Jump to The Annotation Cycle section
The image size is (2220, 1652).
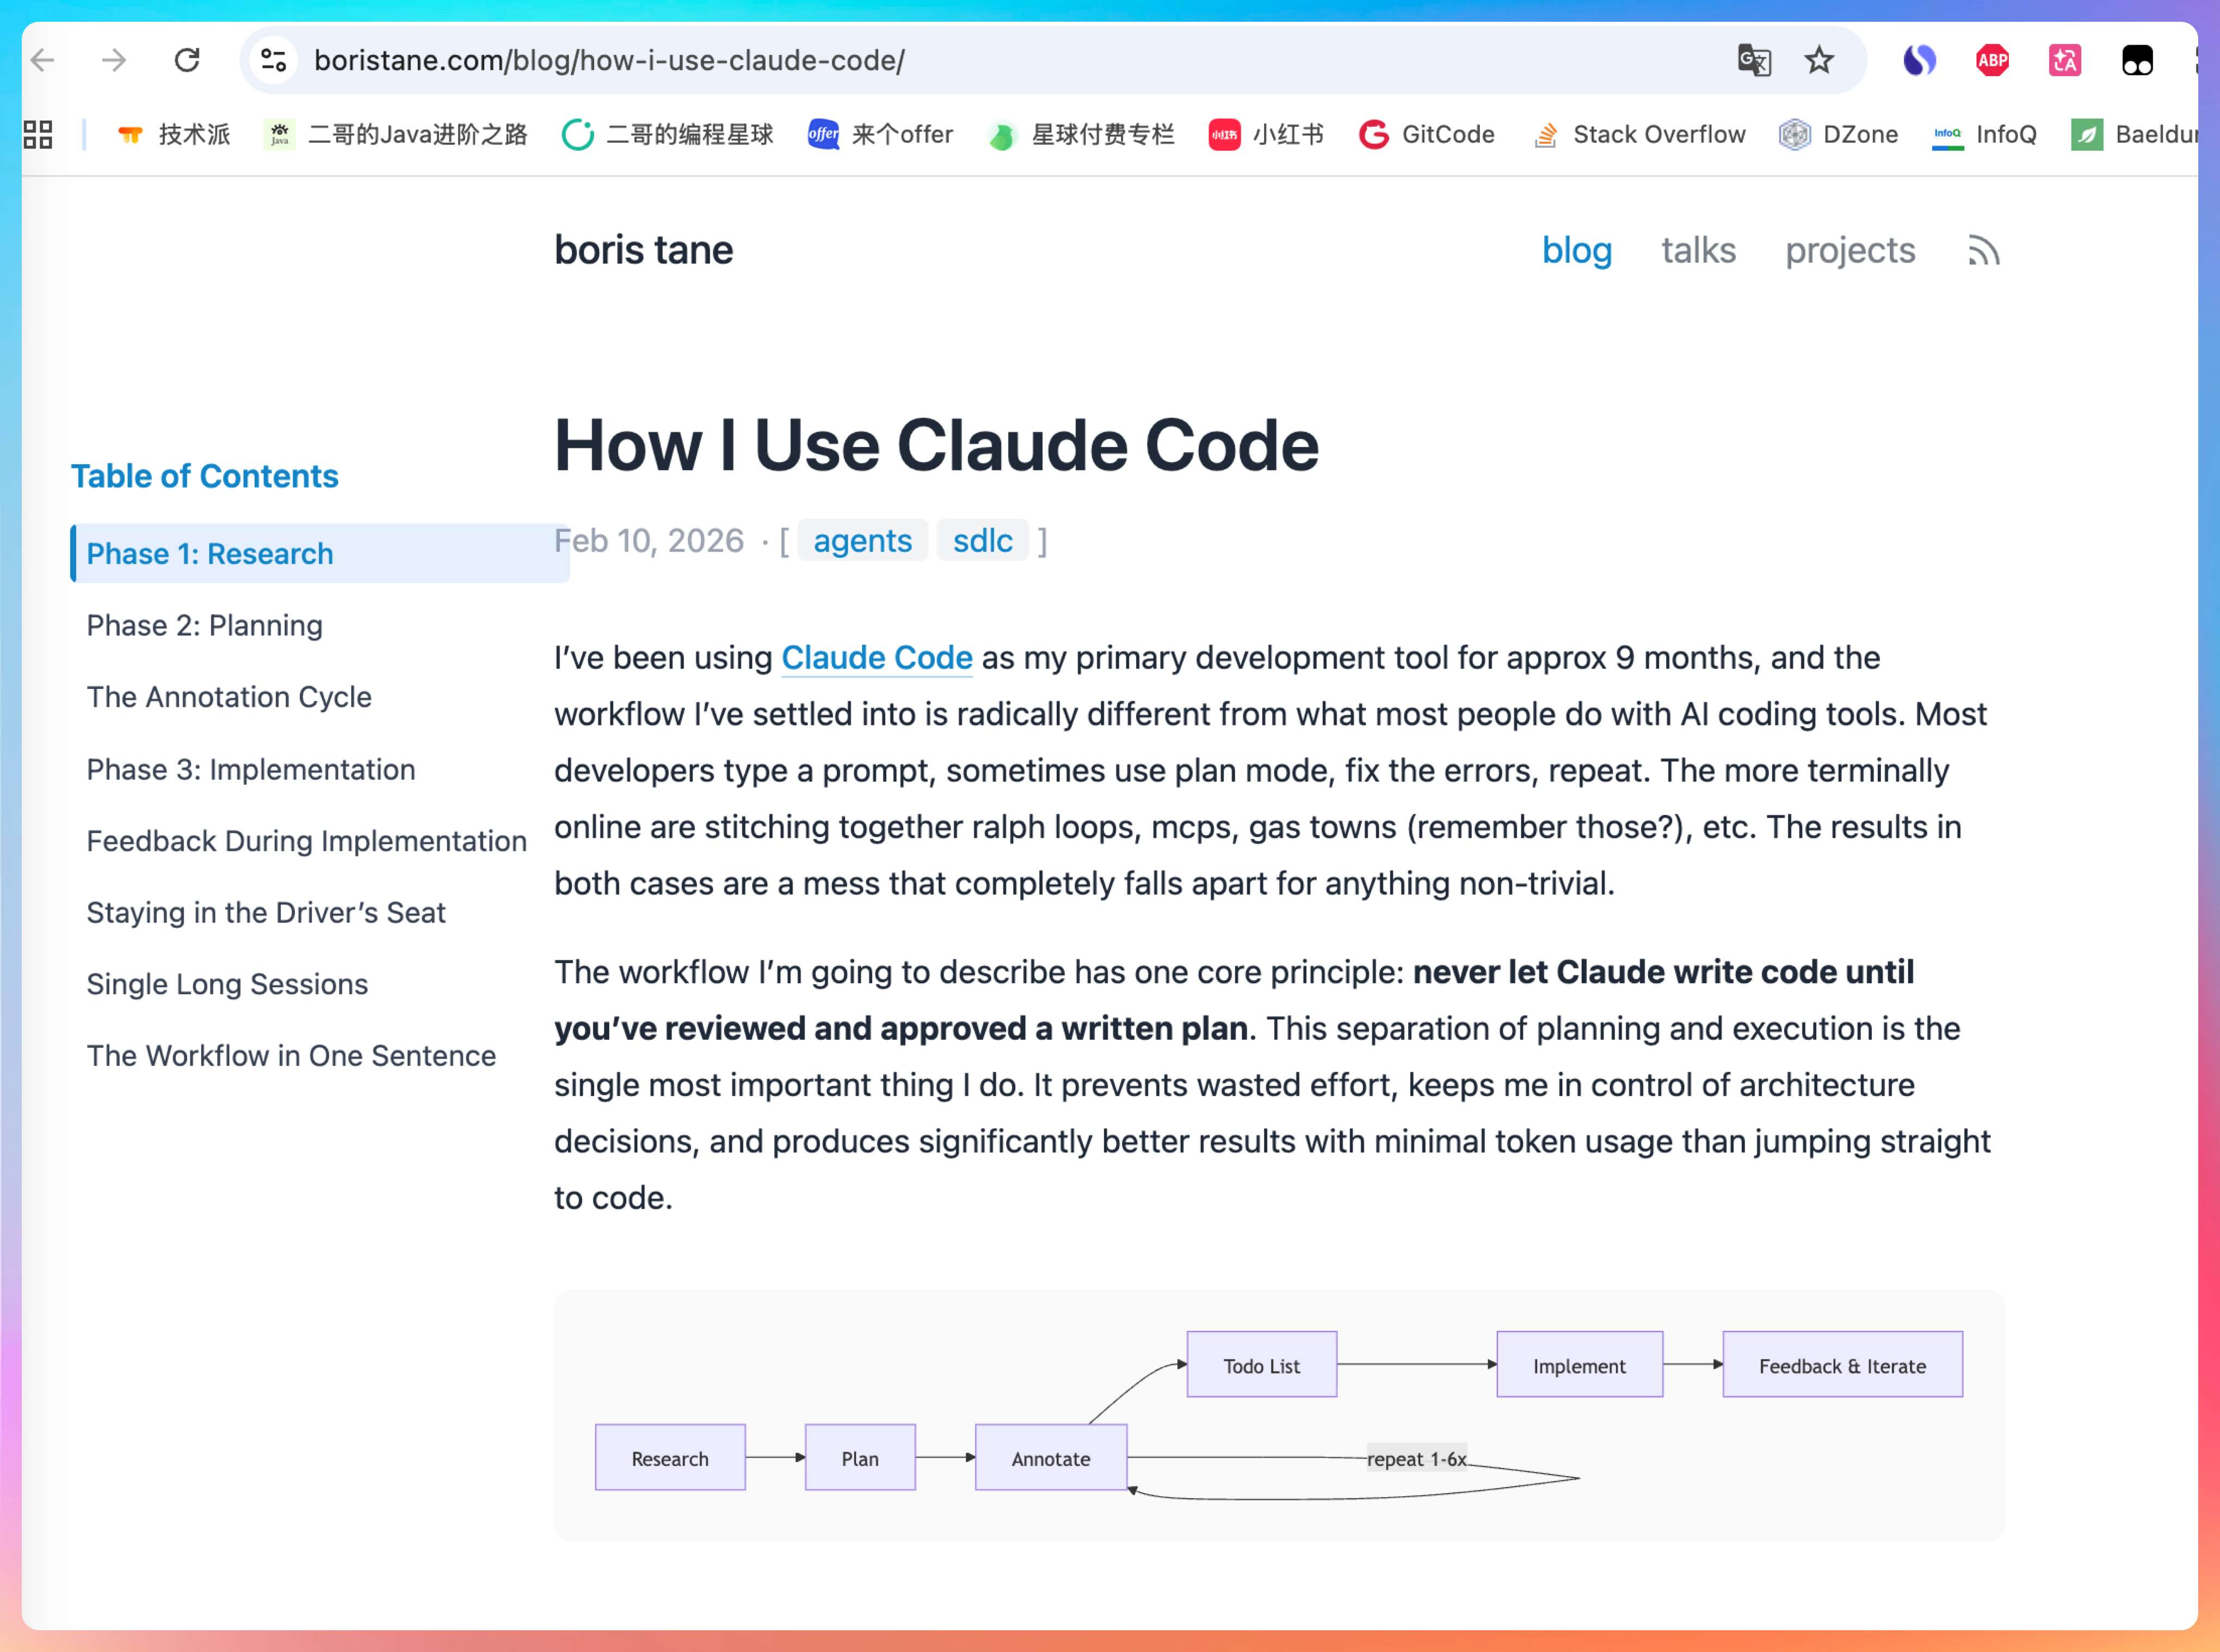[229, 697]
